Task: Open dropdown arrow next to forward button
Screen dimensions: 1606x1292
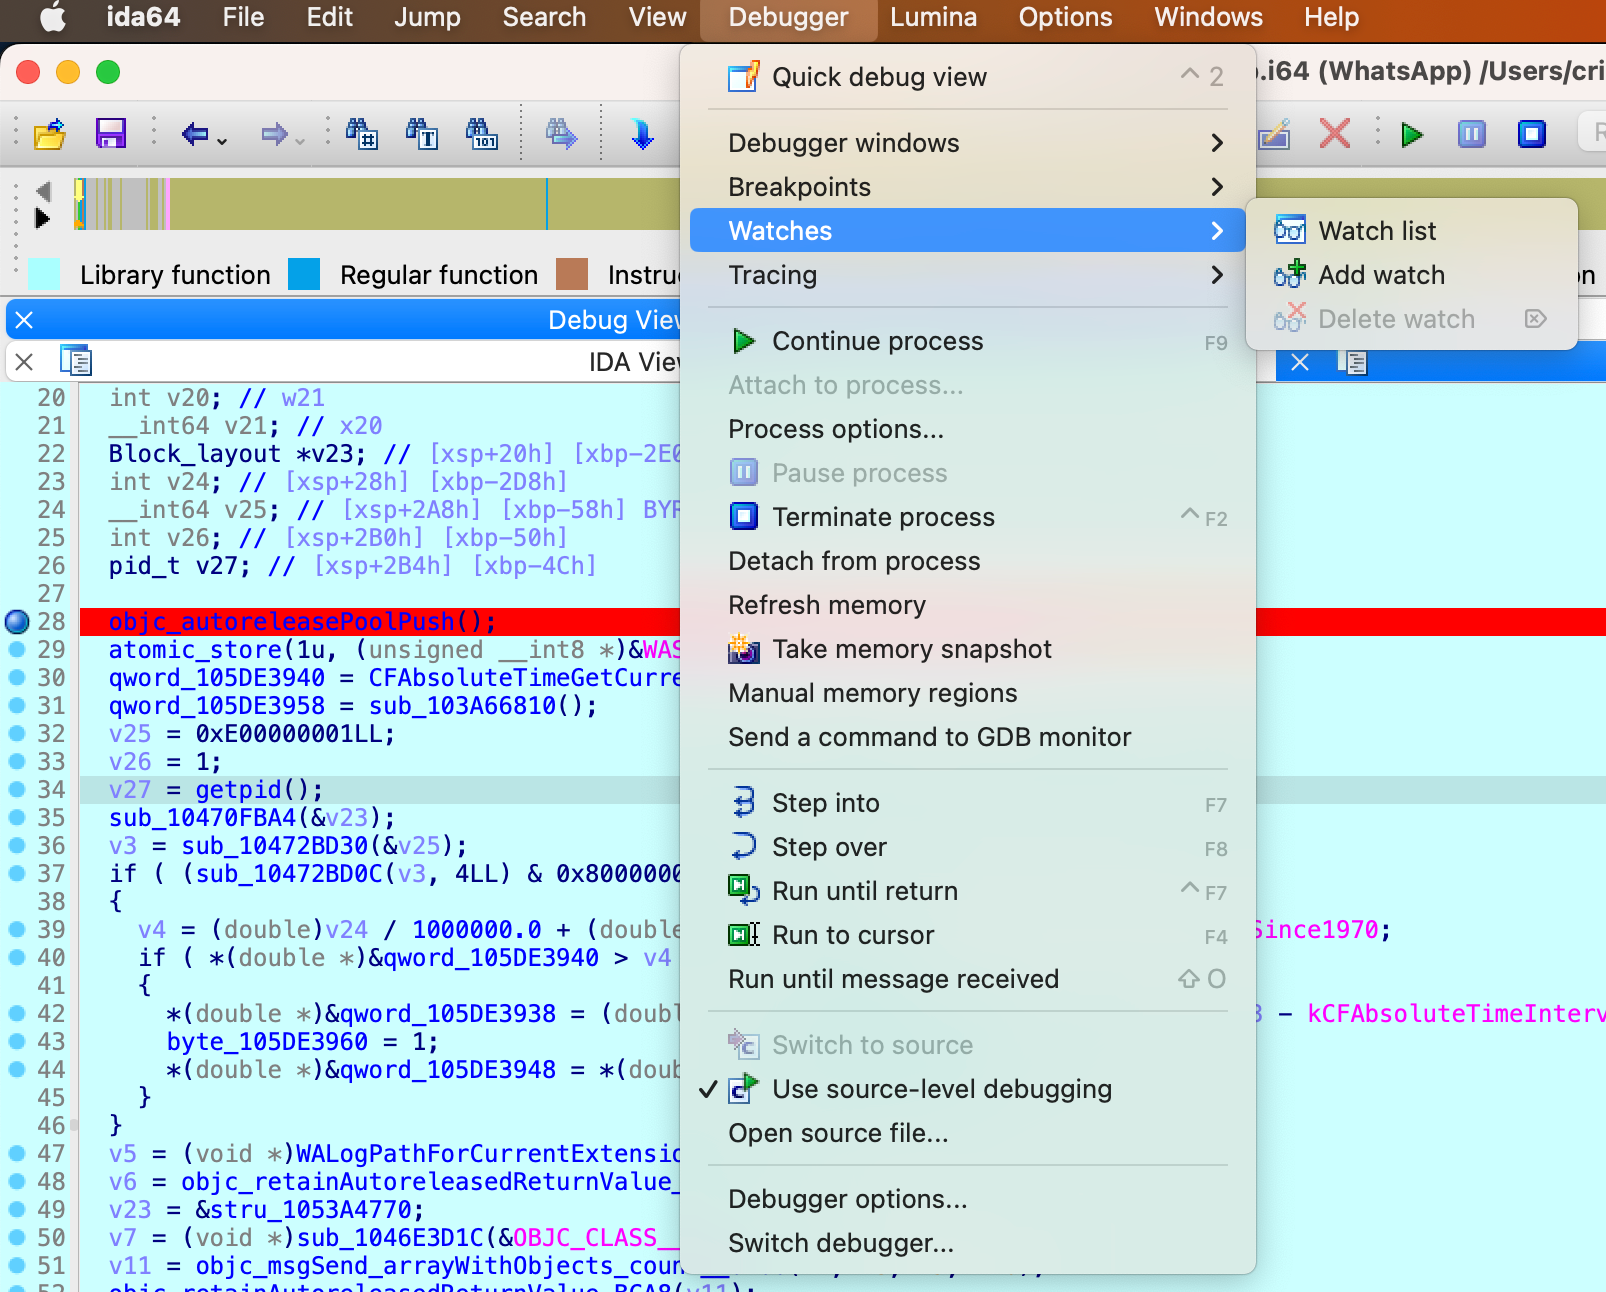Action: pos(300,141)
